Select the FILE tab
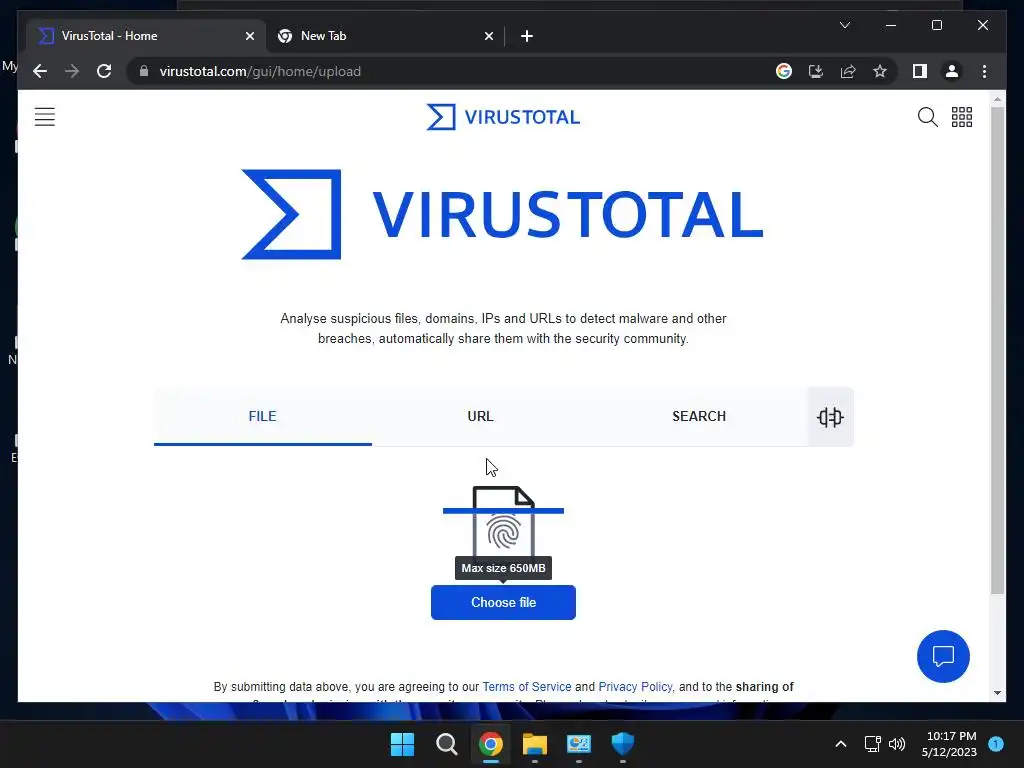Screen dimensions: 1024x768 pyautogui.click(x=263, y=417)
